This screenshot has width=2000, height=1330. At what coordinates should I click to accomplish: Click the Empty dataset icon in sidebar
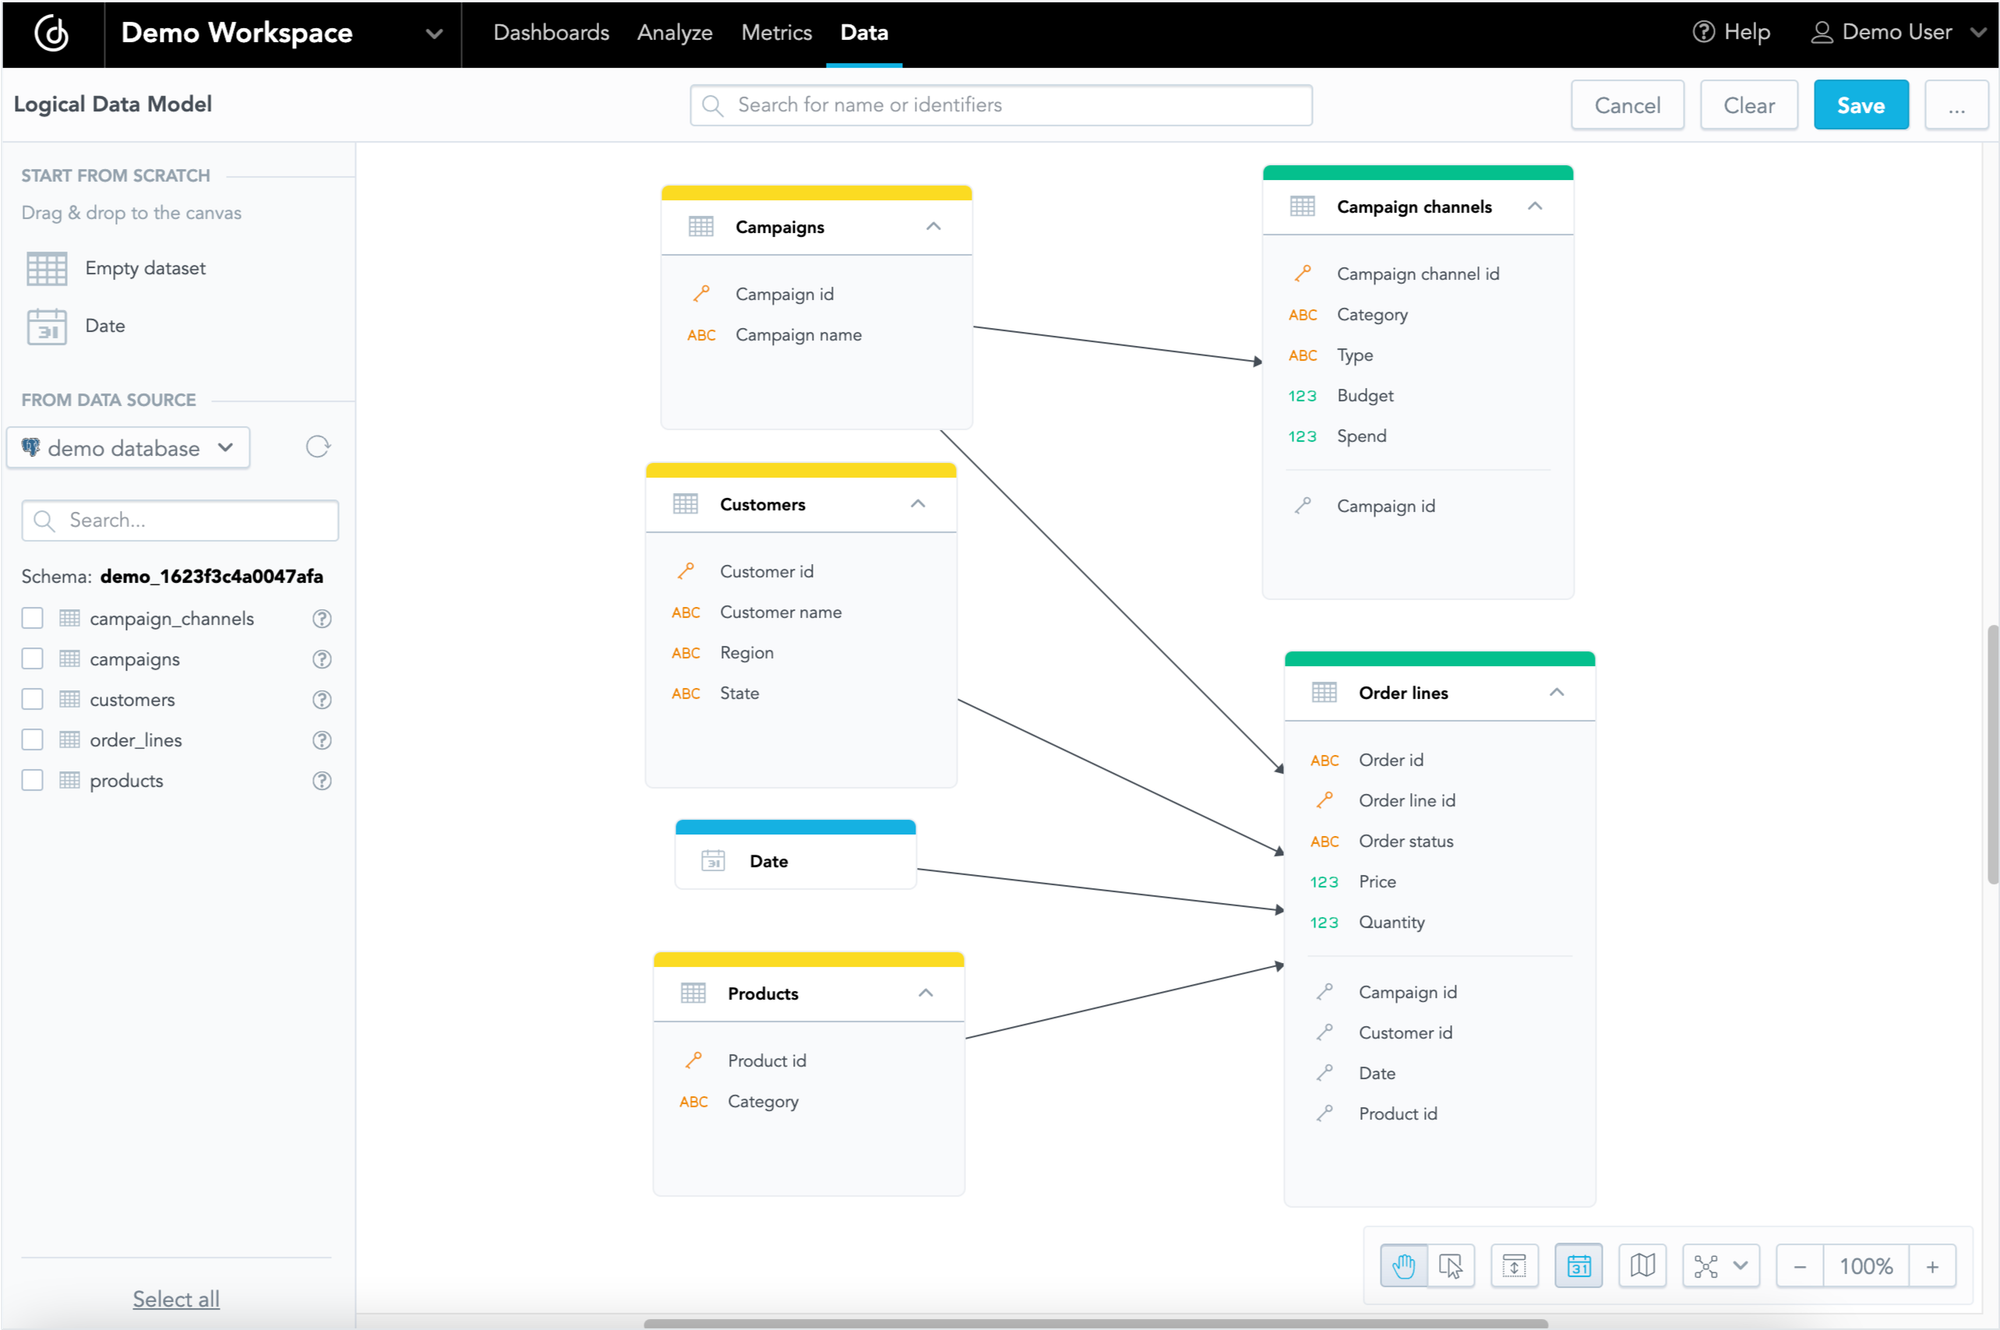click(46, 268)
